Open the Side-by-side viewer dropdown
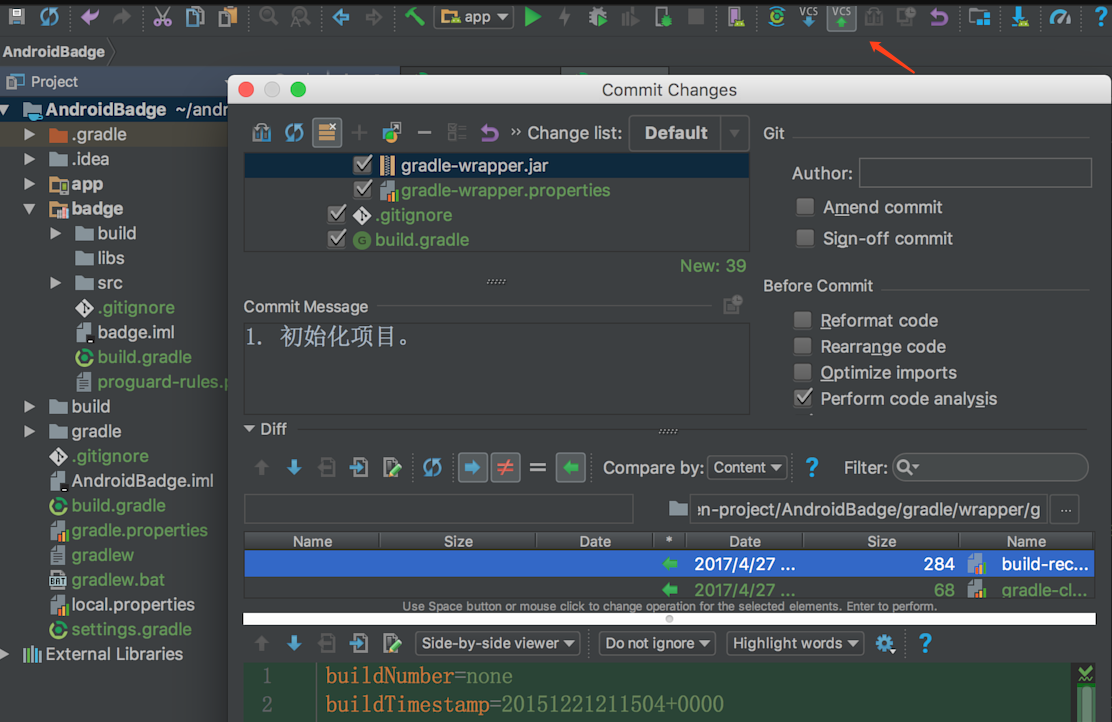The height and width of the screenshot is (722, 1112). tap(498, 643)
